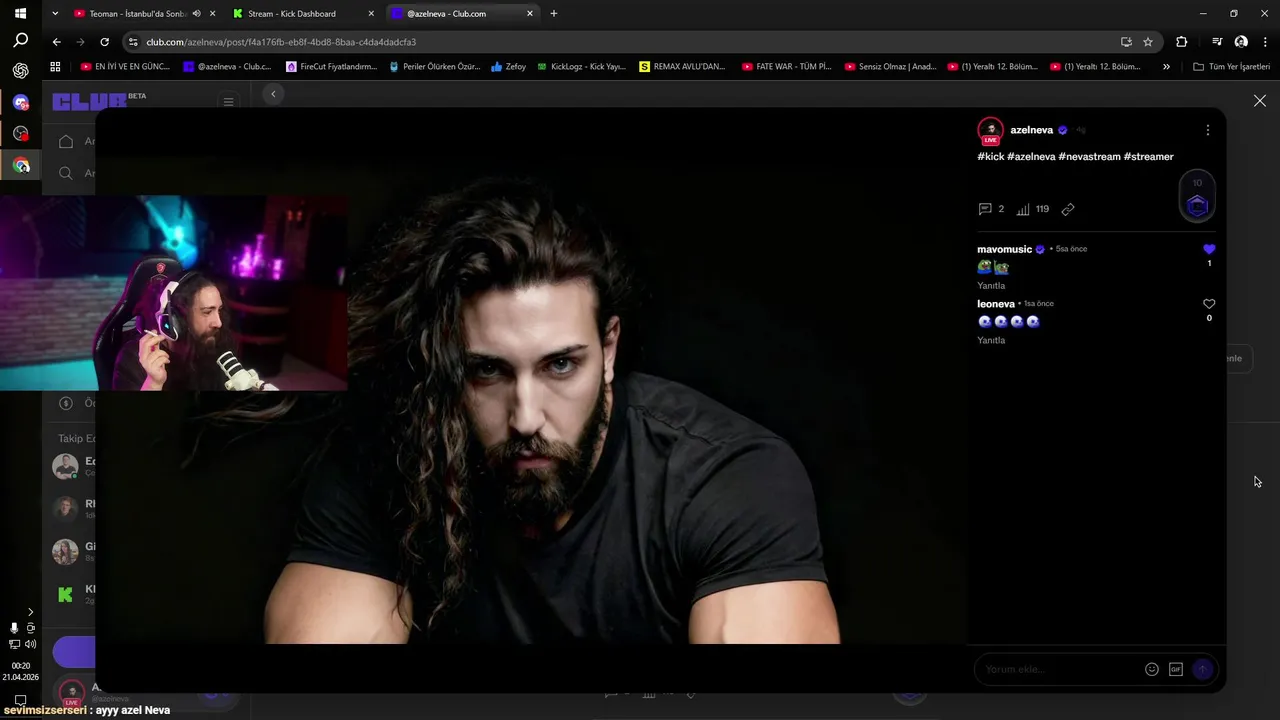Open the OBS Studio taskbar icon
Viewport: 1280px width, 720px height.
[20, 133]
